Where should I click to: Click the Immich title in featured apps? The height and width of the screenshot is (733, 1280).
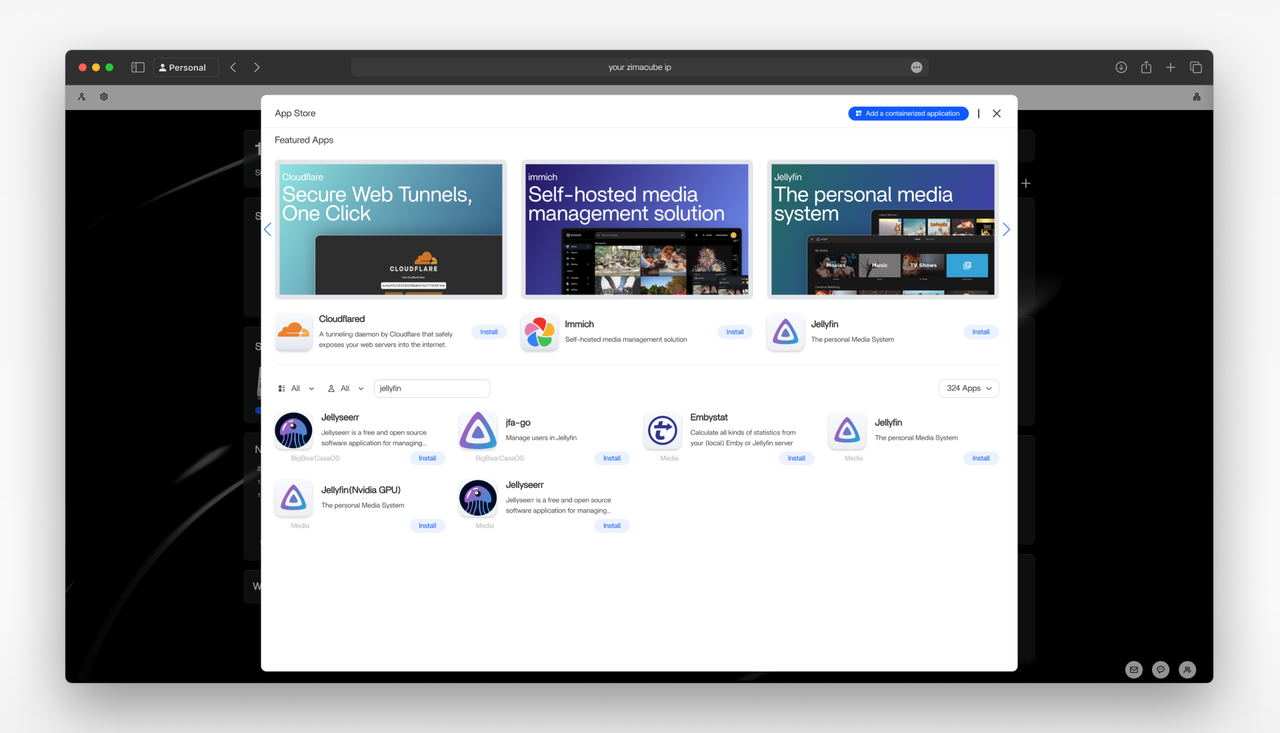pyautogui.click(x=579, y=324)
